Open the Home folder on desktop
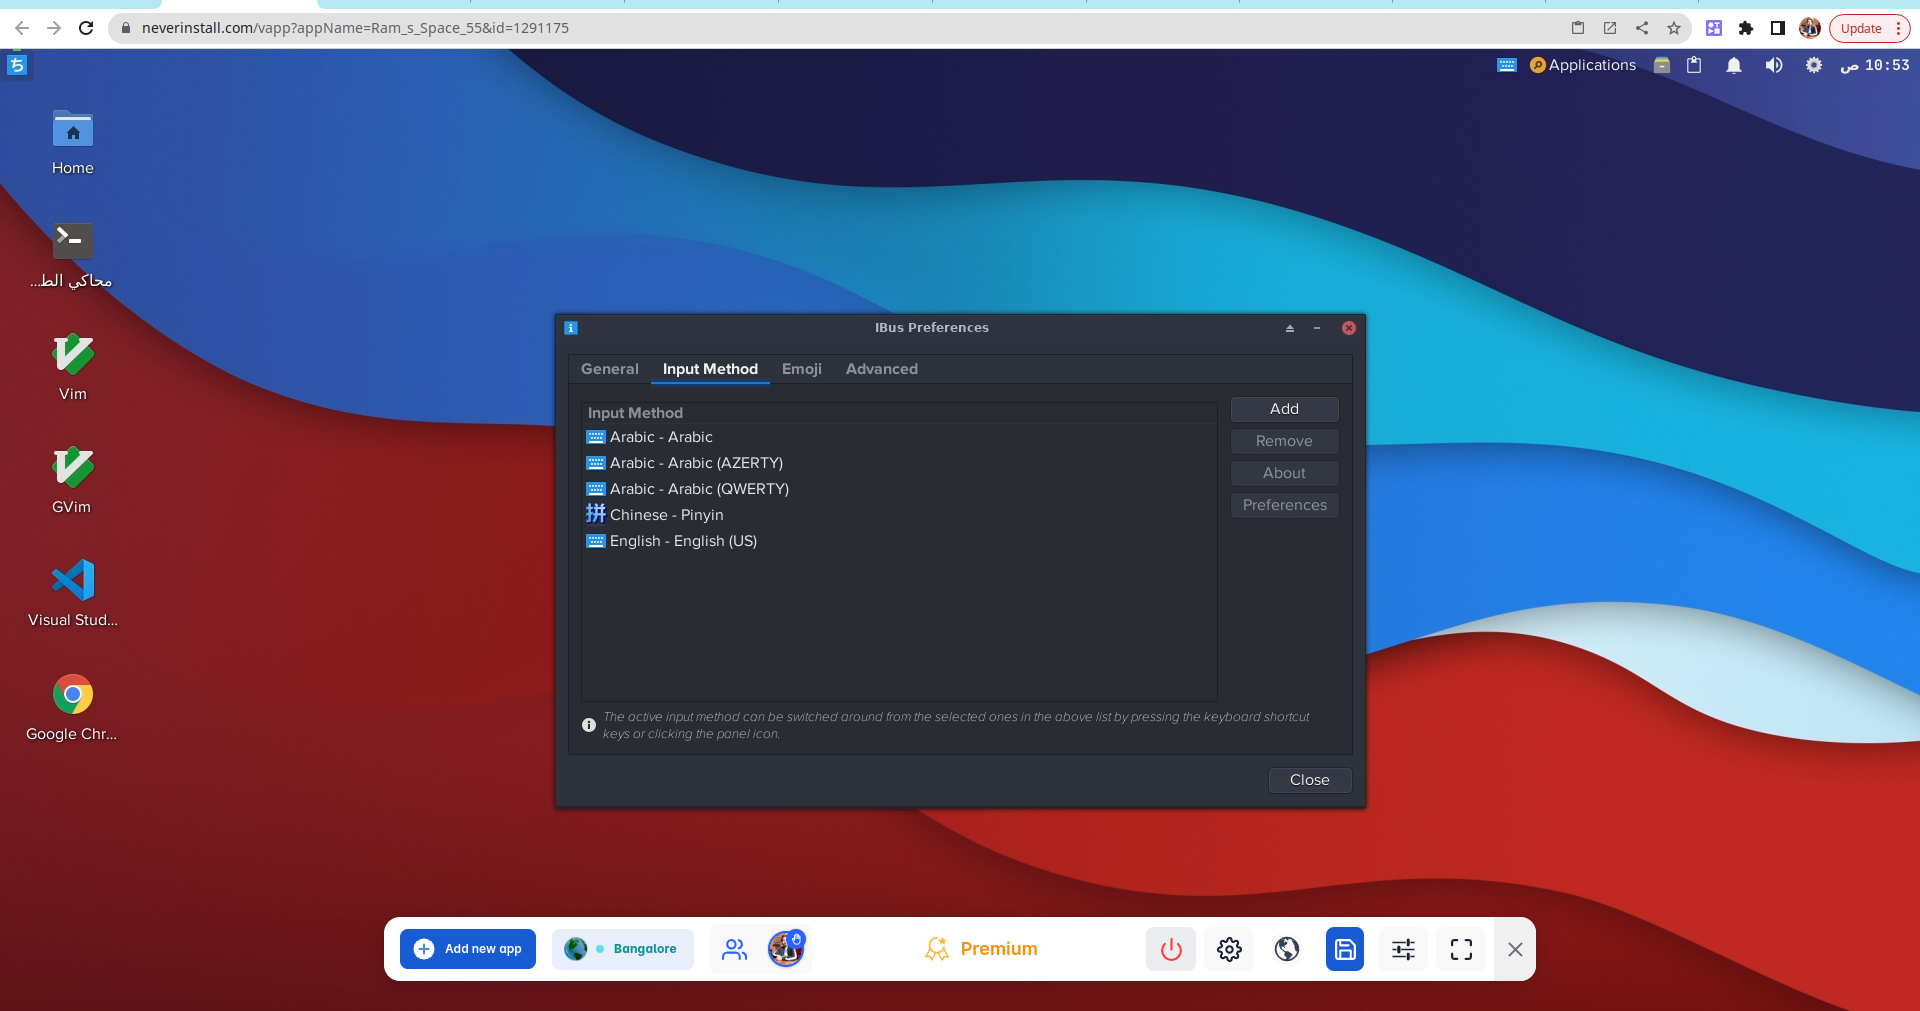 pos(71,131)
